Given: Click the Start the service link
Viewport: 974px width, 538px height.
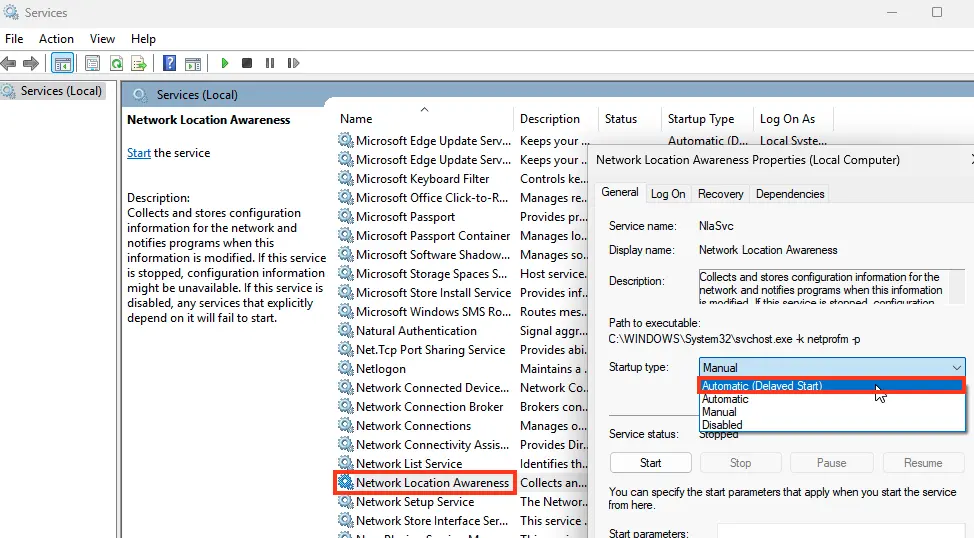Looking at the screenshot, I should click(x=139, y=153).
